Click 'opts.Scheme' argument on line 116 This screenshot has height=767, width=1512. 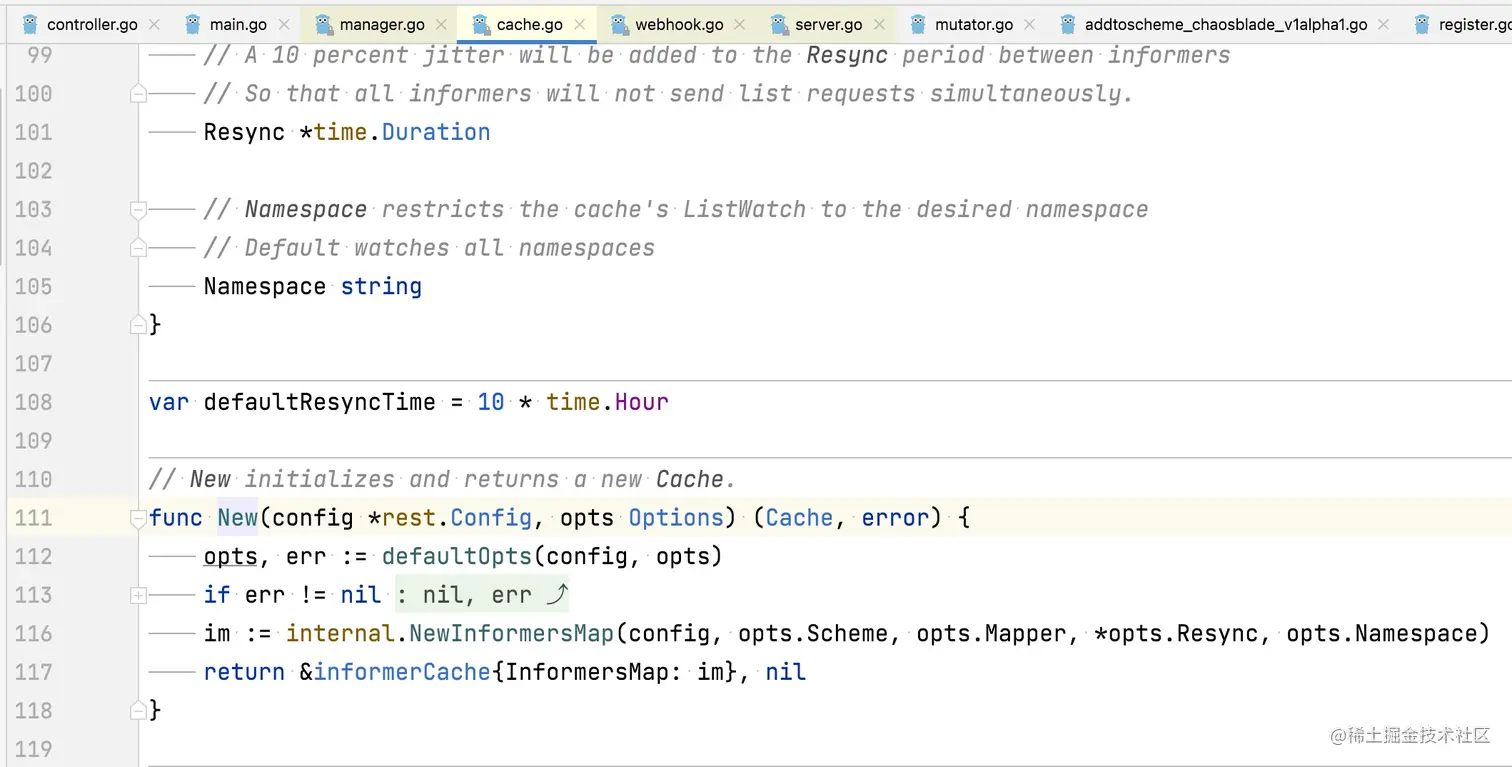[x=812, y=633]
